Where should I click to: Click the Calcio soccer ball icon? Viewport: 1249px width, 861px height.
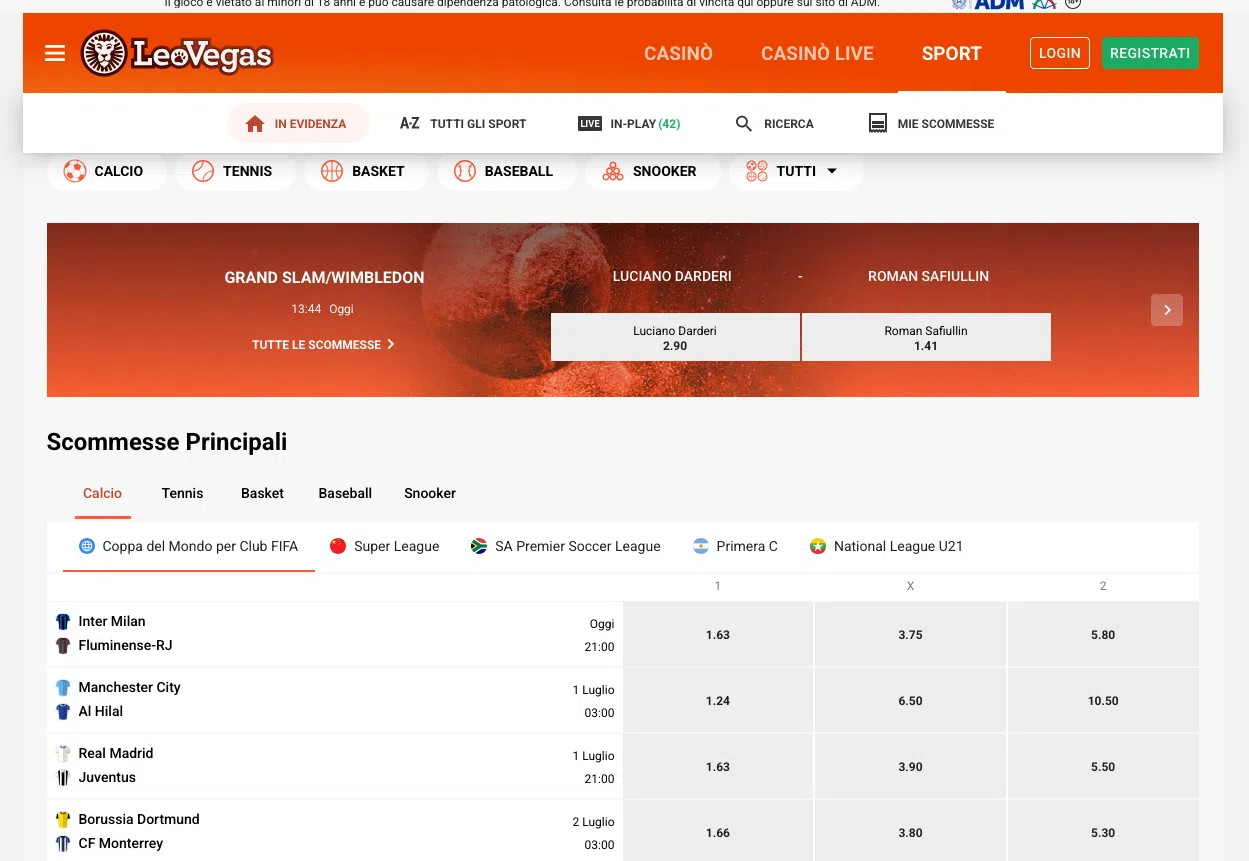pos(75,171)
